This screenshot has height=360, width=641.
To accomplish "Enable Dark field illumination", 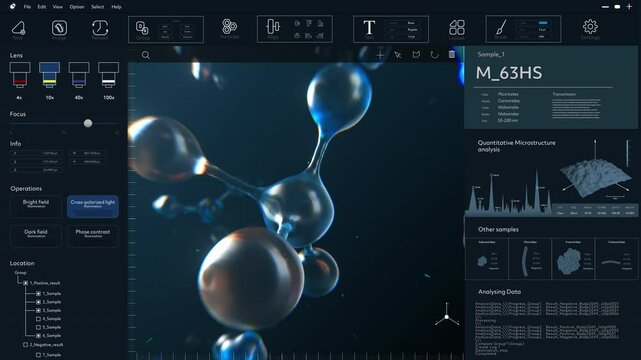I will coord(36,236).
